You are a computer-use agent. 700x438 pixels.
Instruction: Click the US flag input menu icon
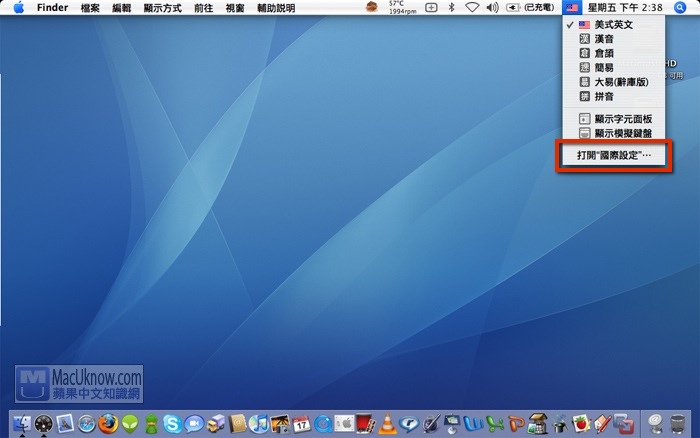click(x=572, y=8)
